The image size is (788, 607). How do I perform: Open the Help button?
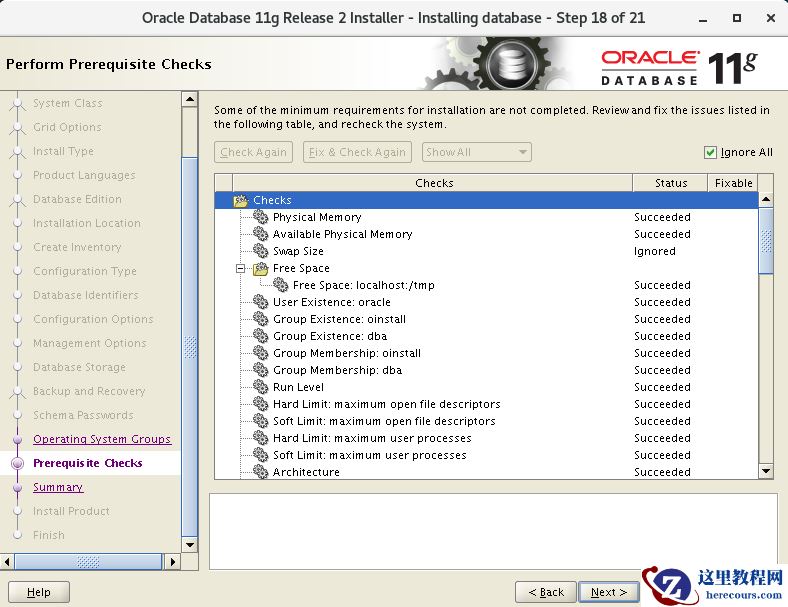[39, 592]
